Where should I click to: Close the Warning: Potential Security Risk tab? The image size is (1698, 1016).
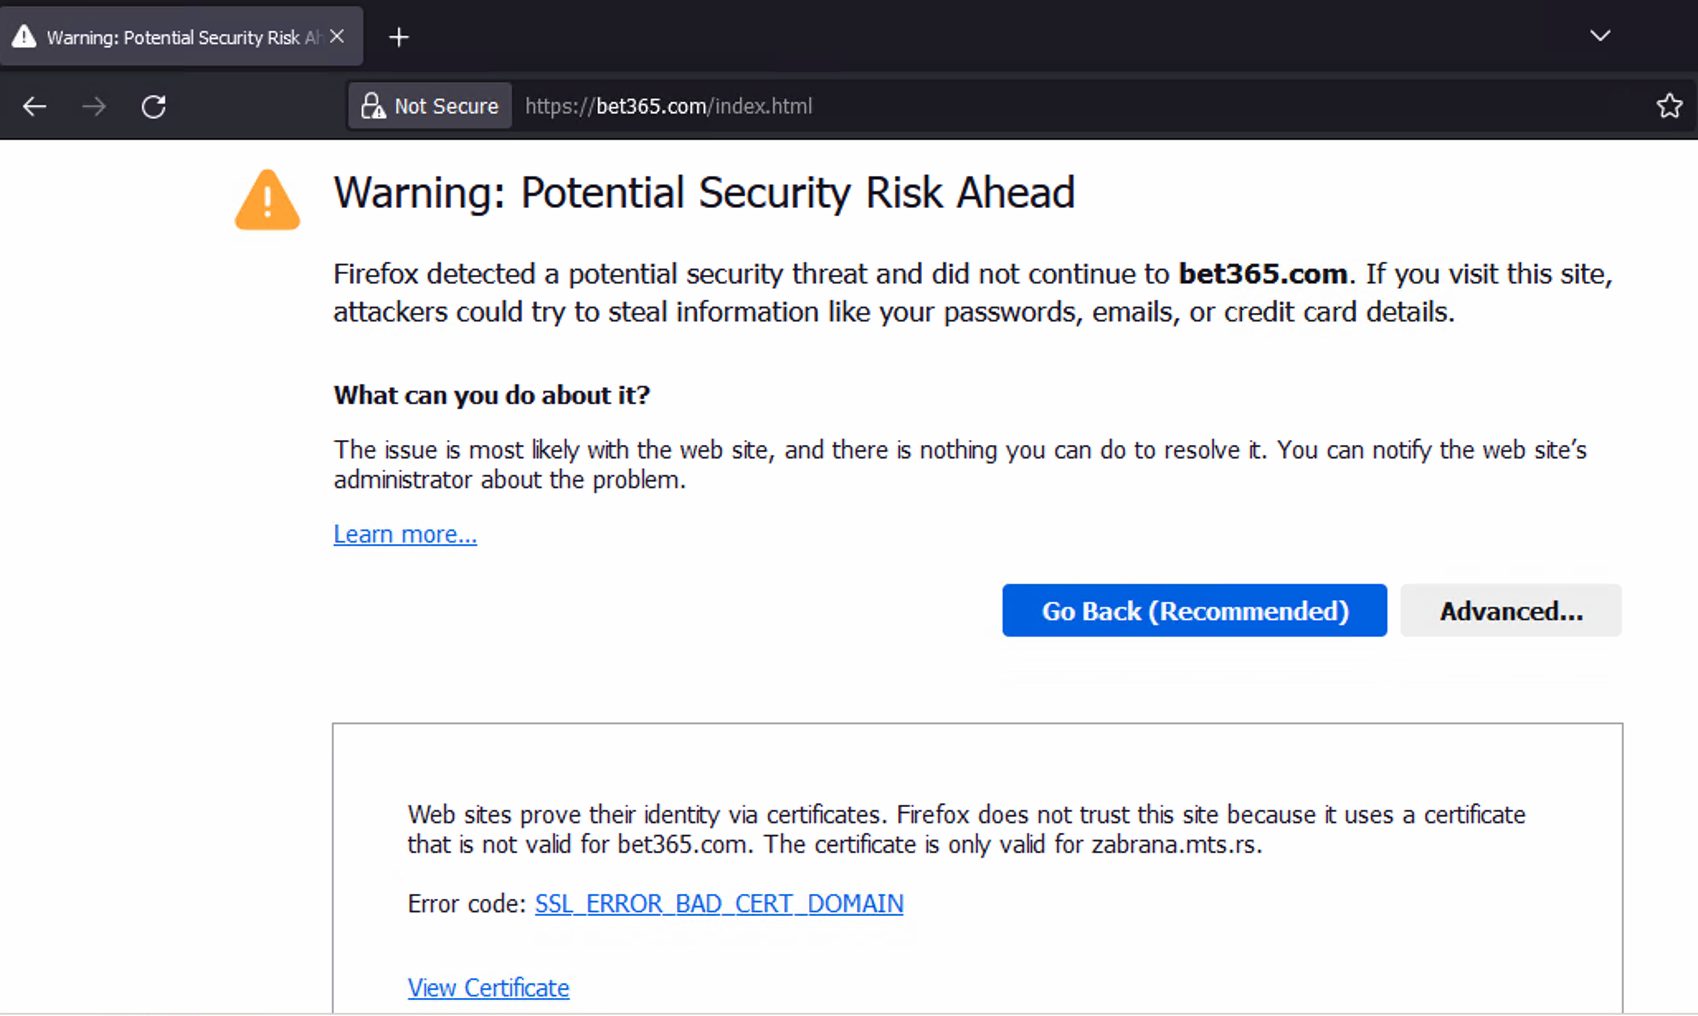[x=337, y=36]
